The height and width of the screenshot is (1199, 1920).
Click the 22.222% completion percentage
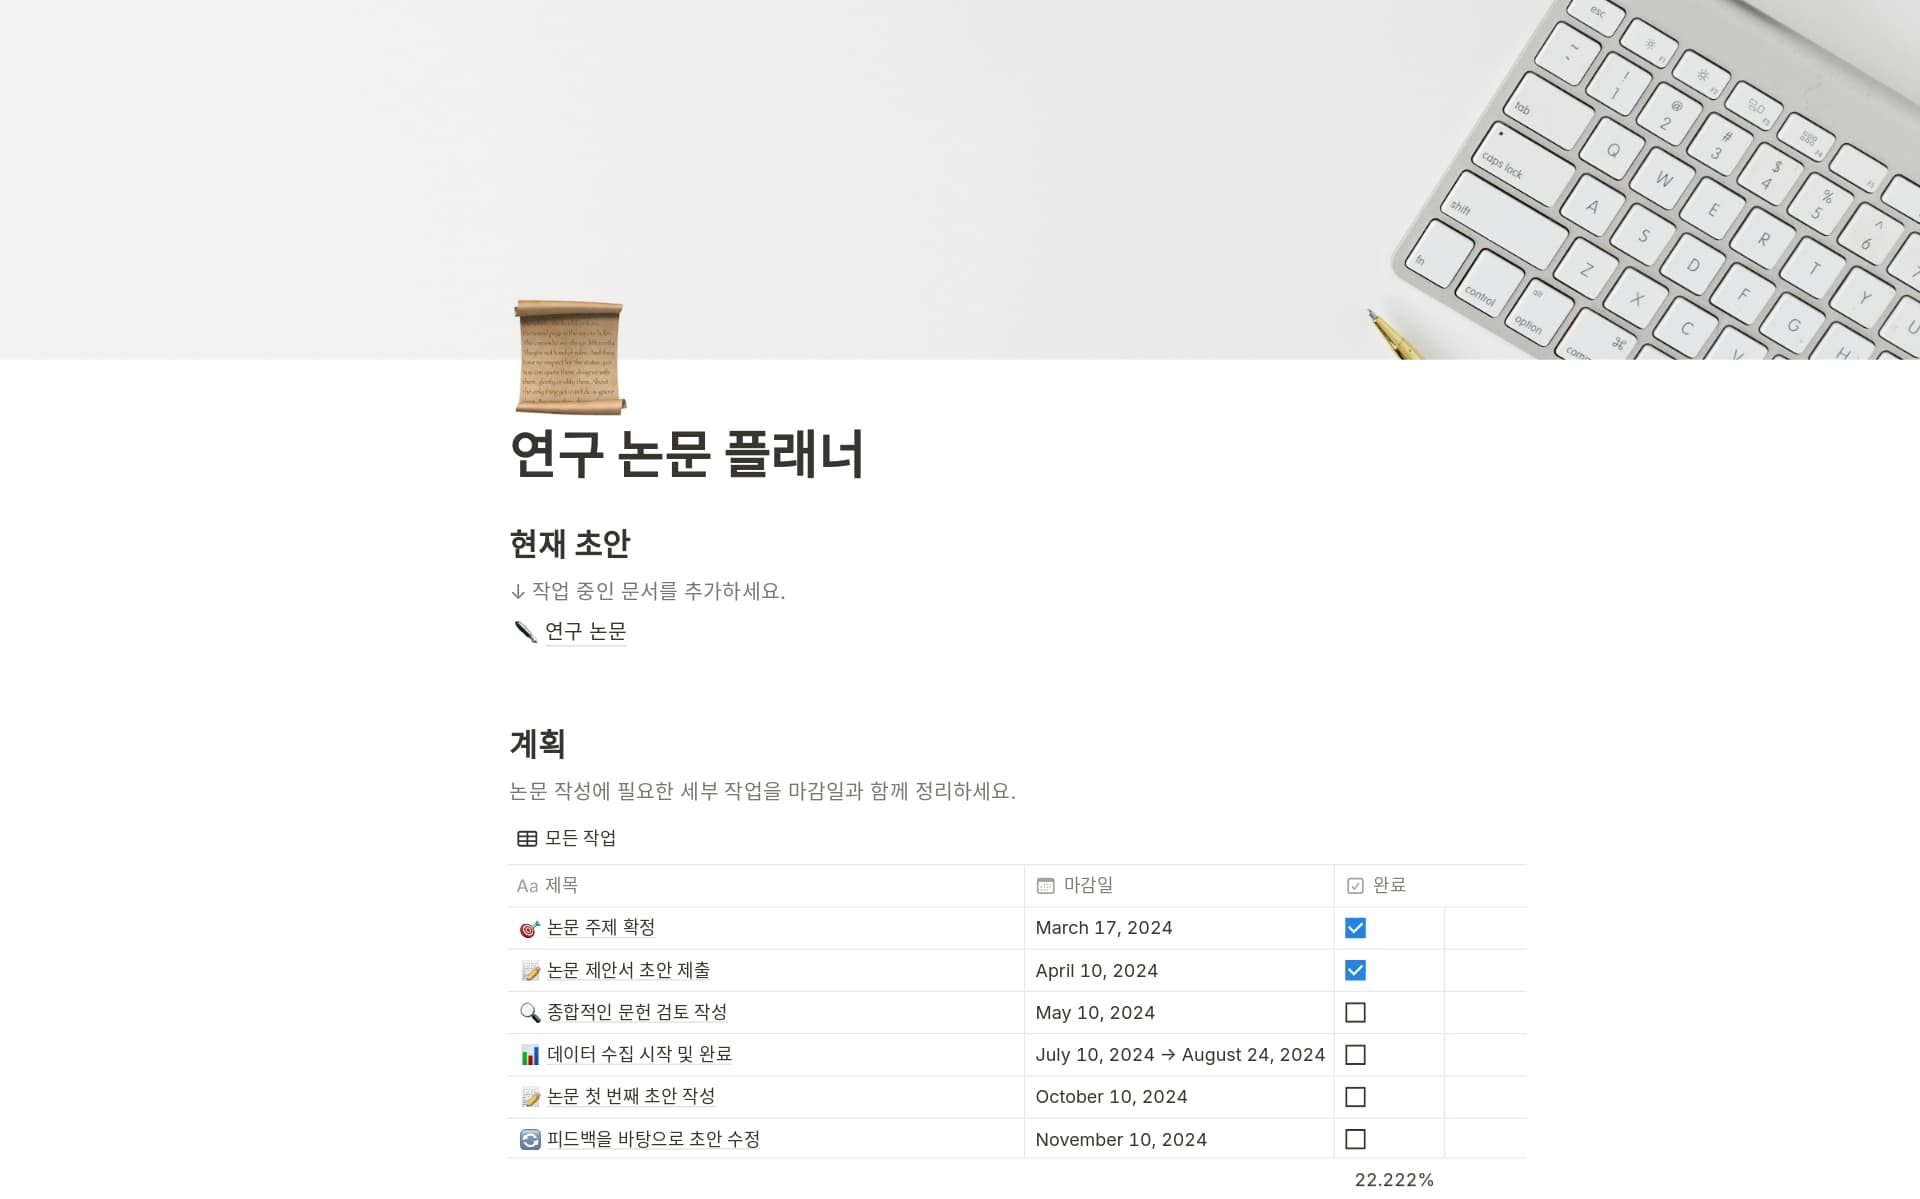coord(1393,1180)
